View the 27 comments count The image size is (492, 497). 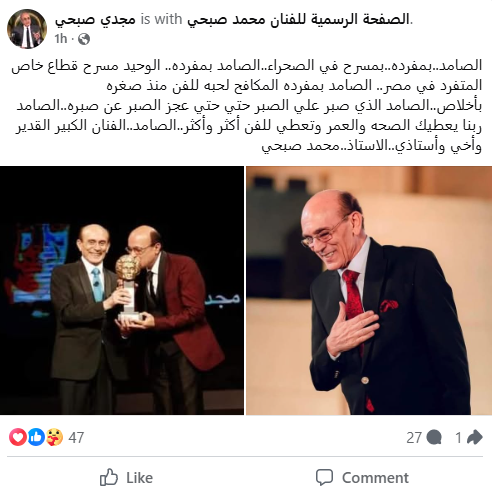point(414,437)
